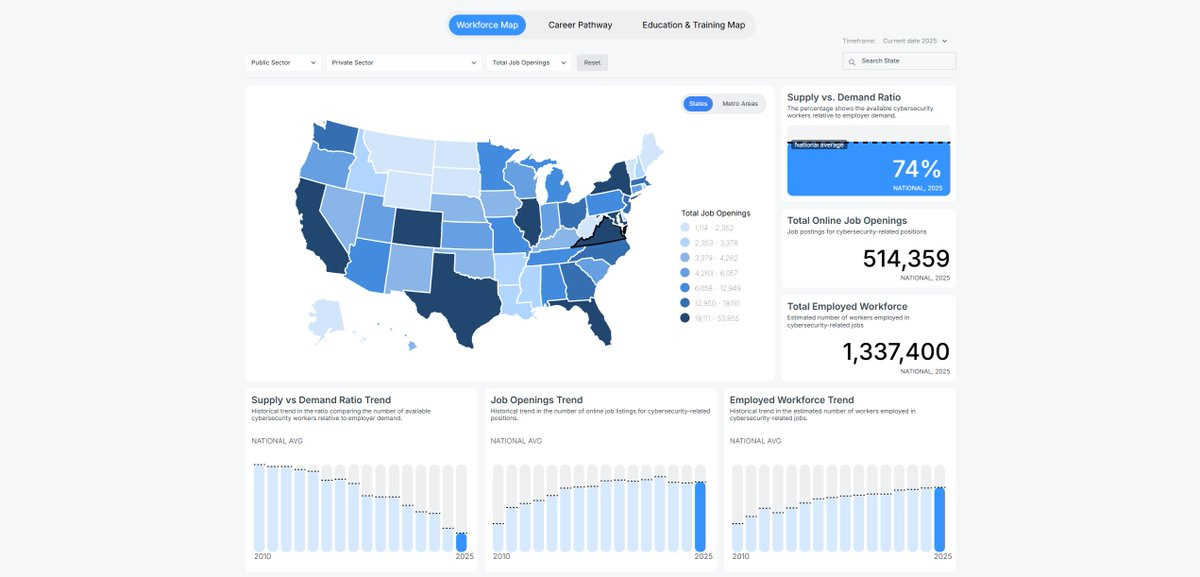Click the outlined state of Virginia
The image size is (1200, 577).
point(605,236)
